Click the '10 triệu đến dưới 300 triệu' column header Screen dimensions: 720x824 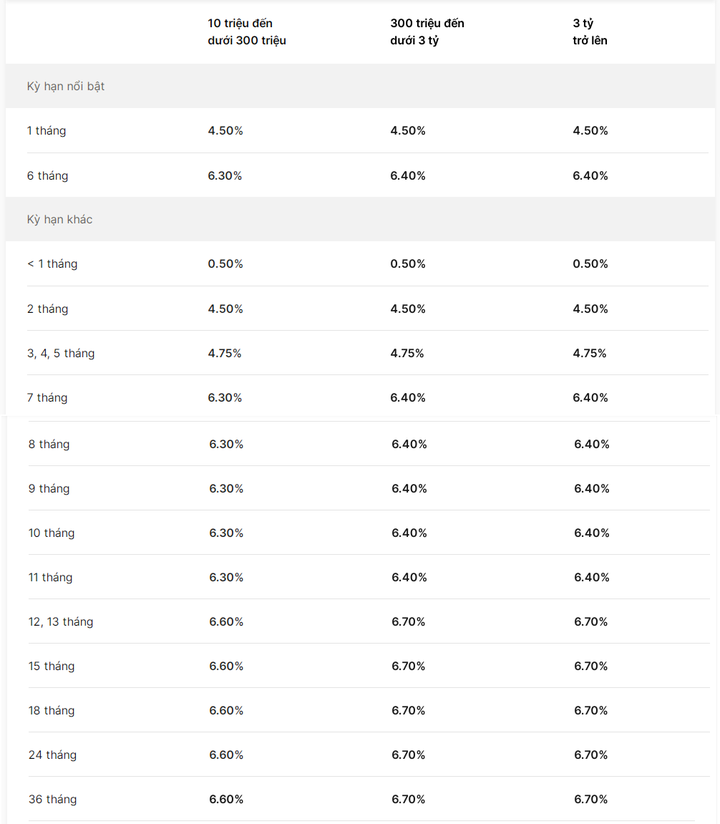click(x=246, y=32)
